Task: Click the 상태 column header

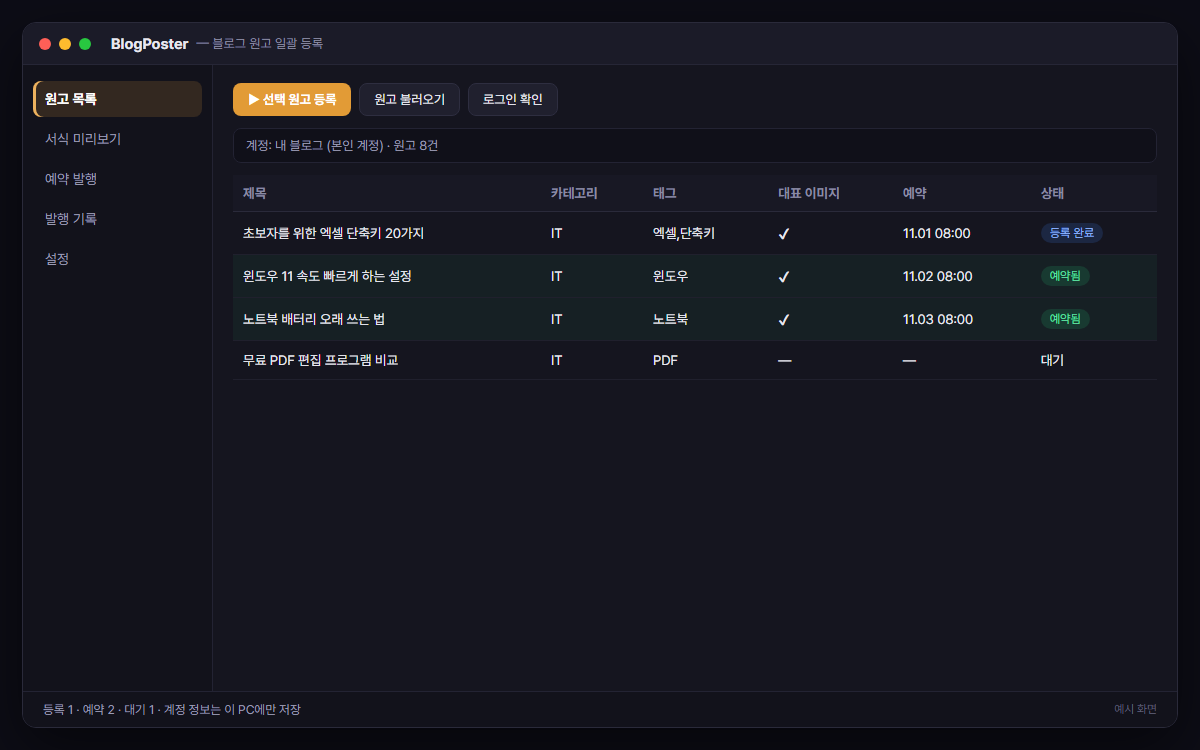Action: point(1053,193)
